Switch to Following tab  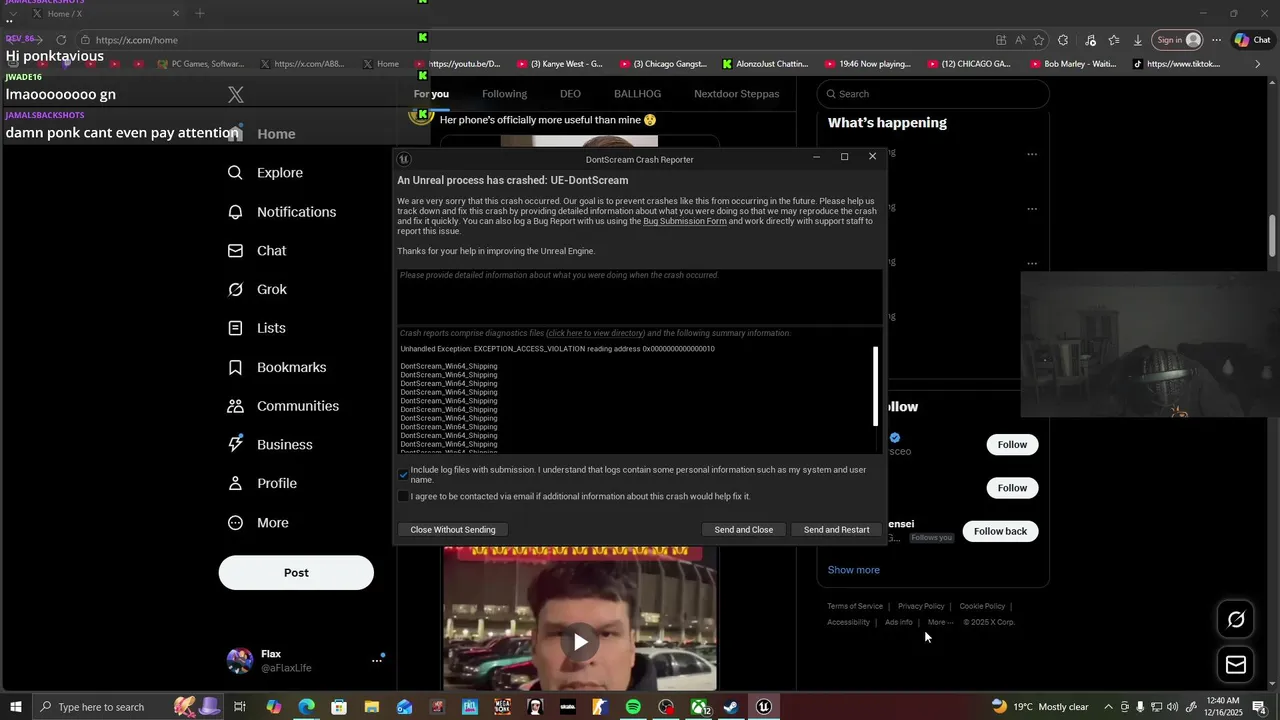click(504, 94)
